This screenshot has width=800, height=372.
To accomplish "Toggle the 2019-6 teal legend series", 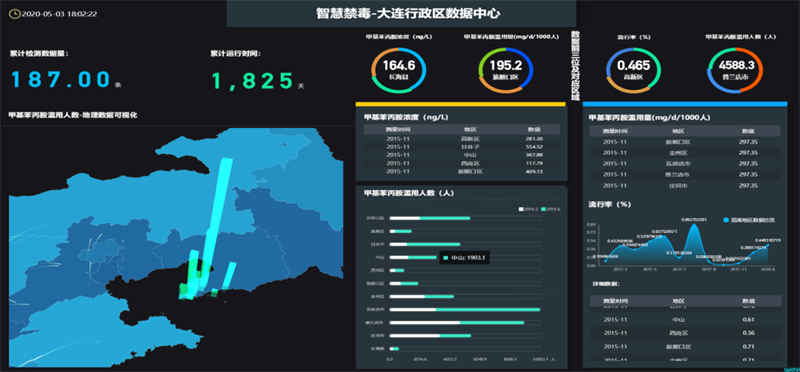I will 551,209.
